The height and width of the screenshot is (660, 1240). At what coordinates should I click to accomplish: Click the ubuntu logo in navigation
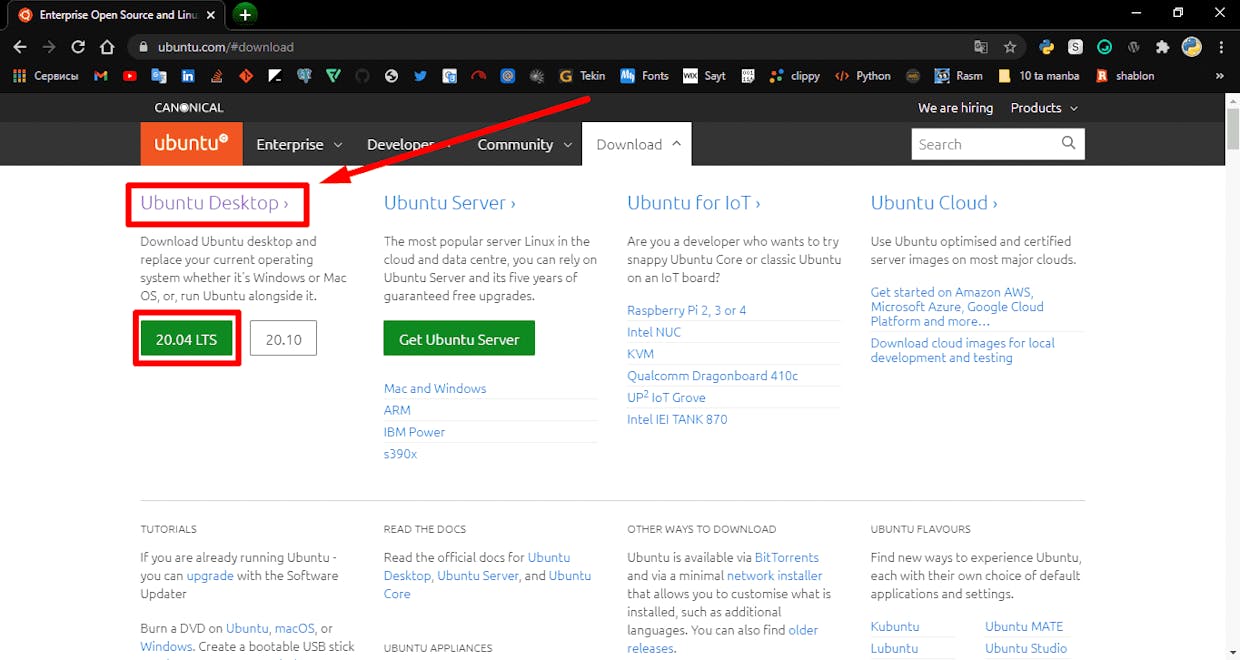tap(191, 143)
